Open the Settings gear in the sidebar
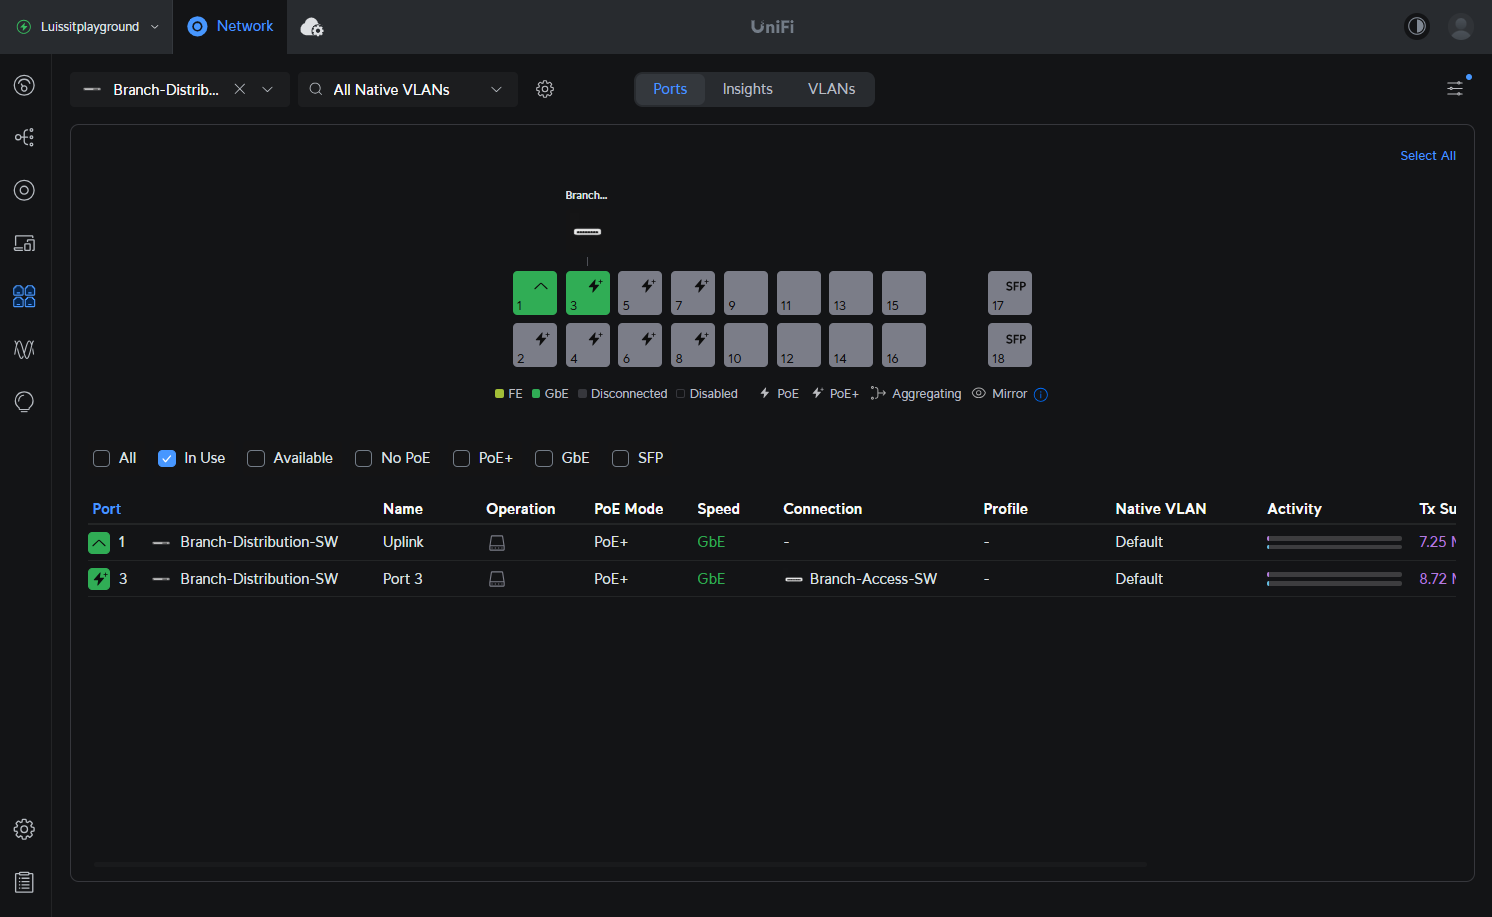This screenshot has height=917, width=1492. (x=24, y=829)
